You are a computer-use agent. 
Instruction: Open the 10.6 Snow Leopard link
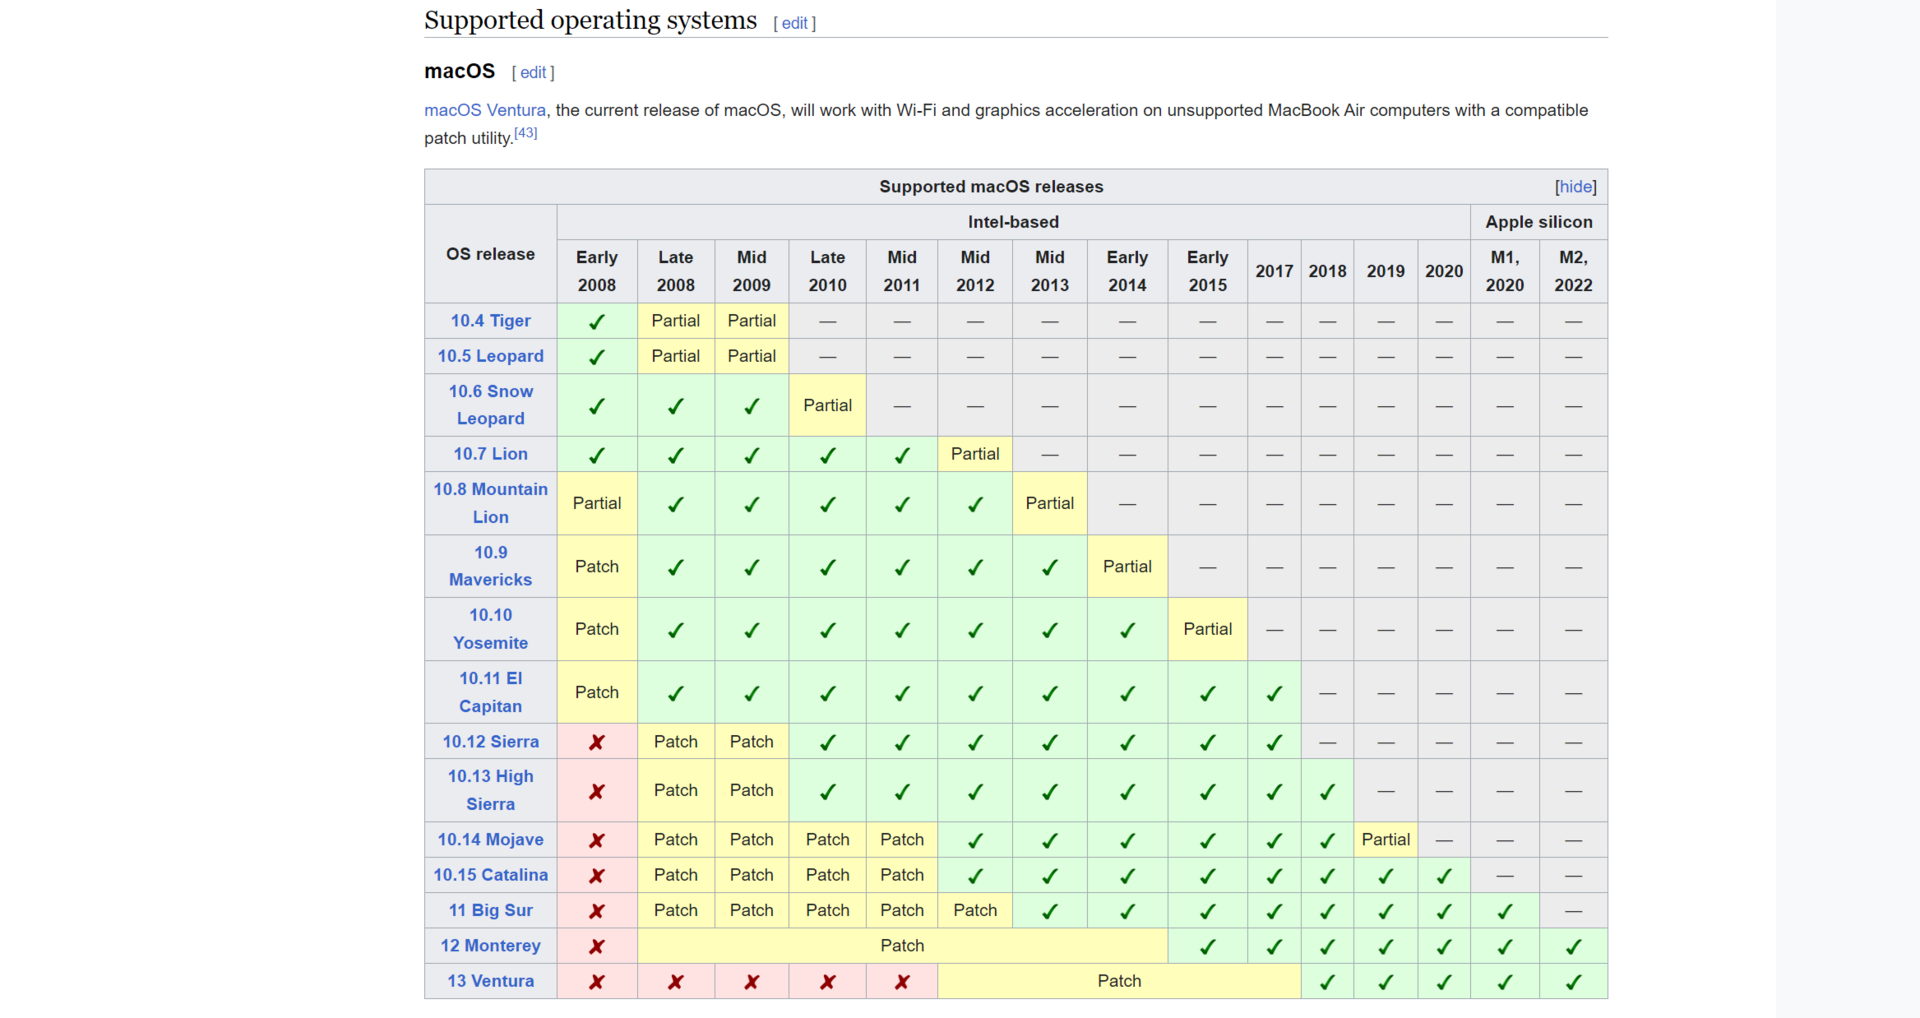pos(490,405)
